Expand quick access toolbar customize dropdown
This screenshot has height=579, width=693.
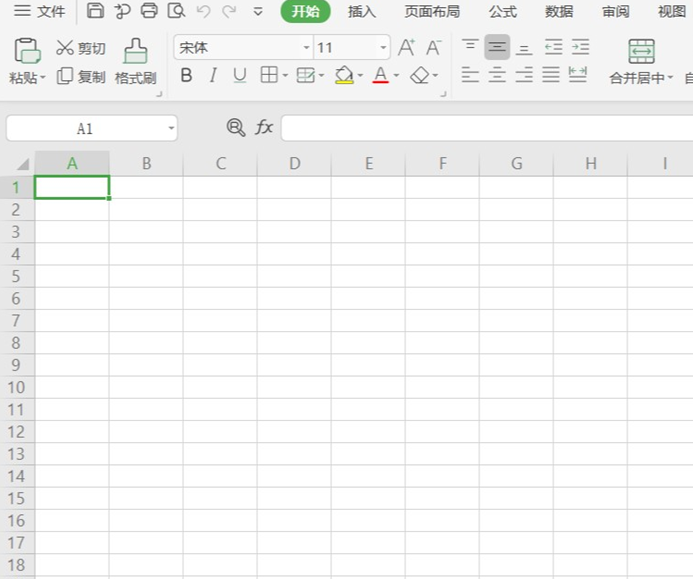point(258,12)
